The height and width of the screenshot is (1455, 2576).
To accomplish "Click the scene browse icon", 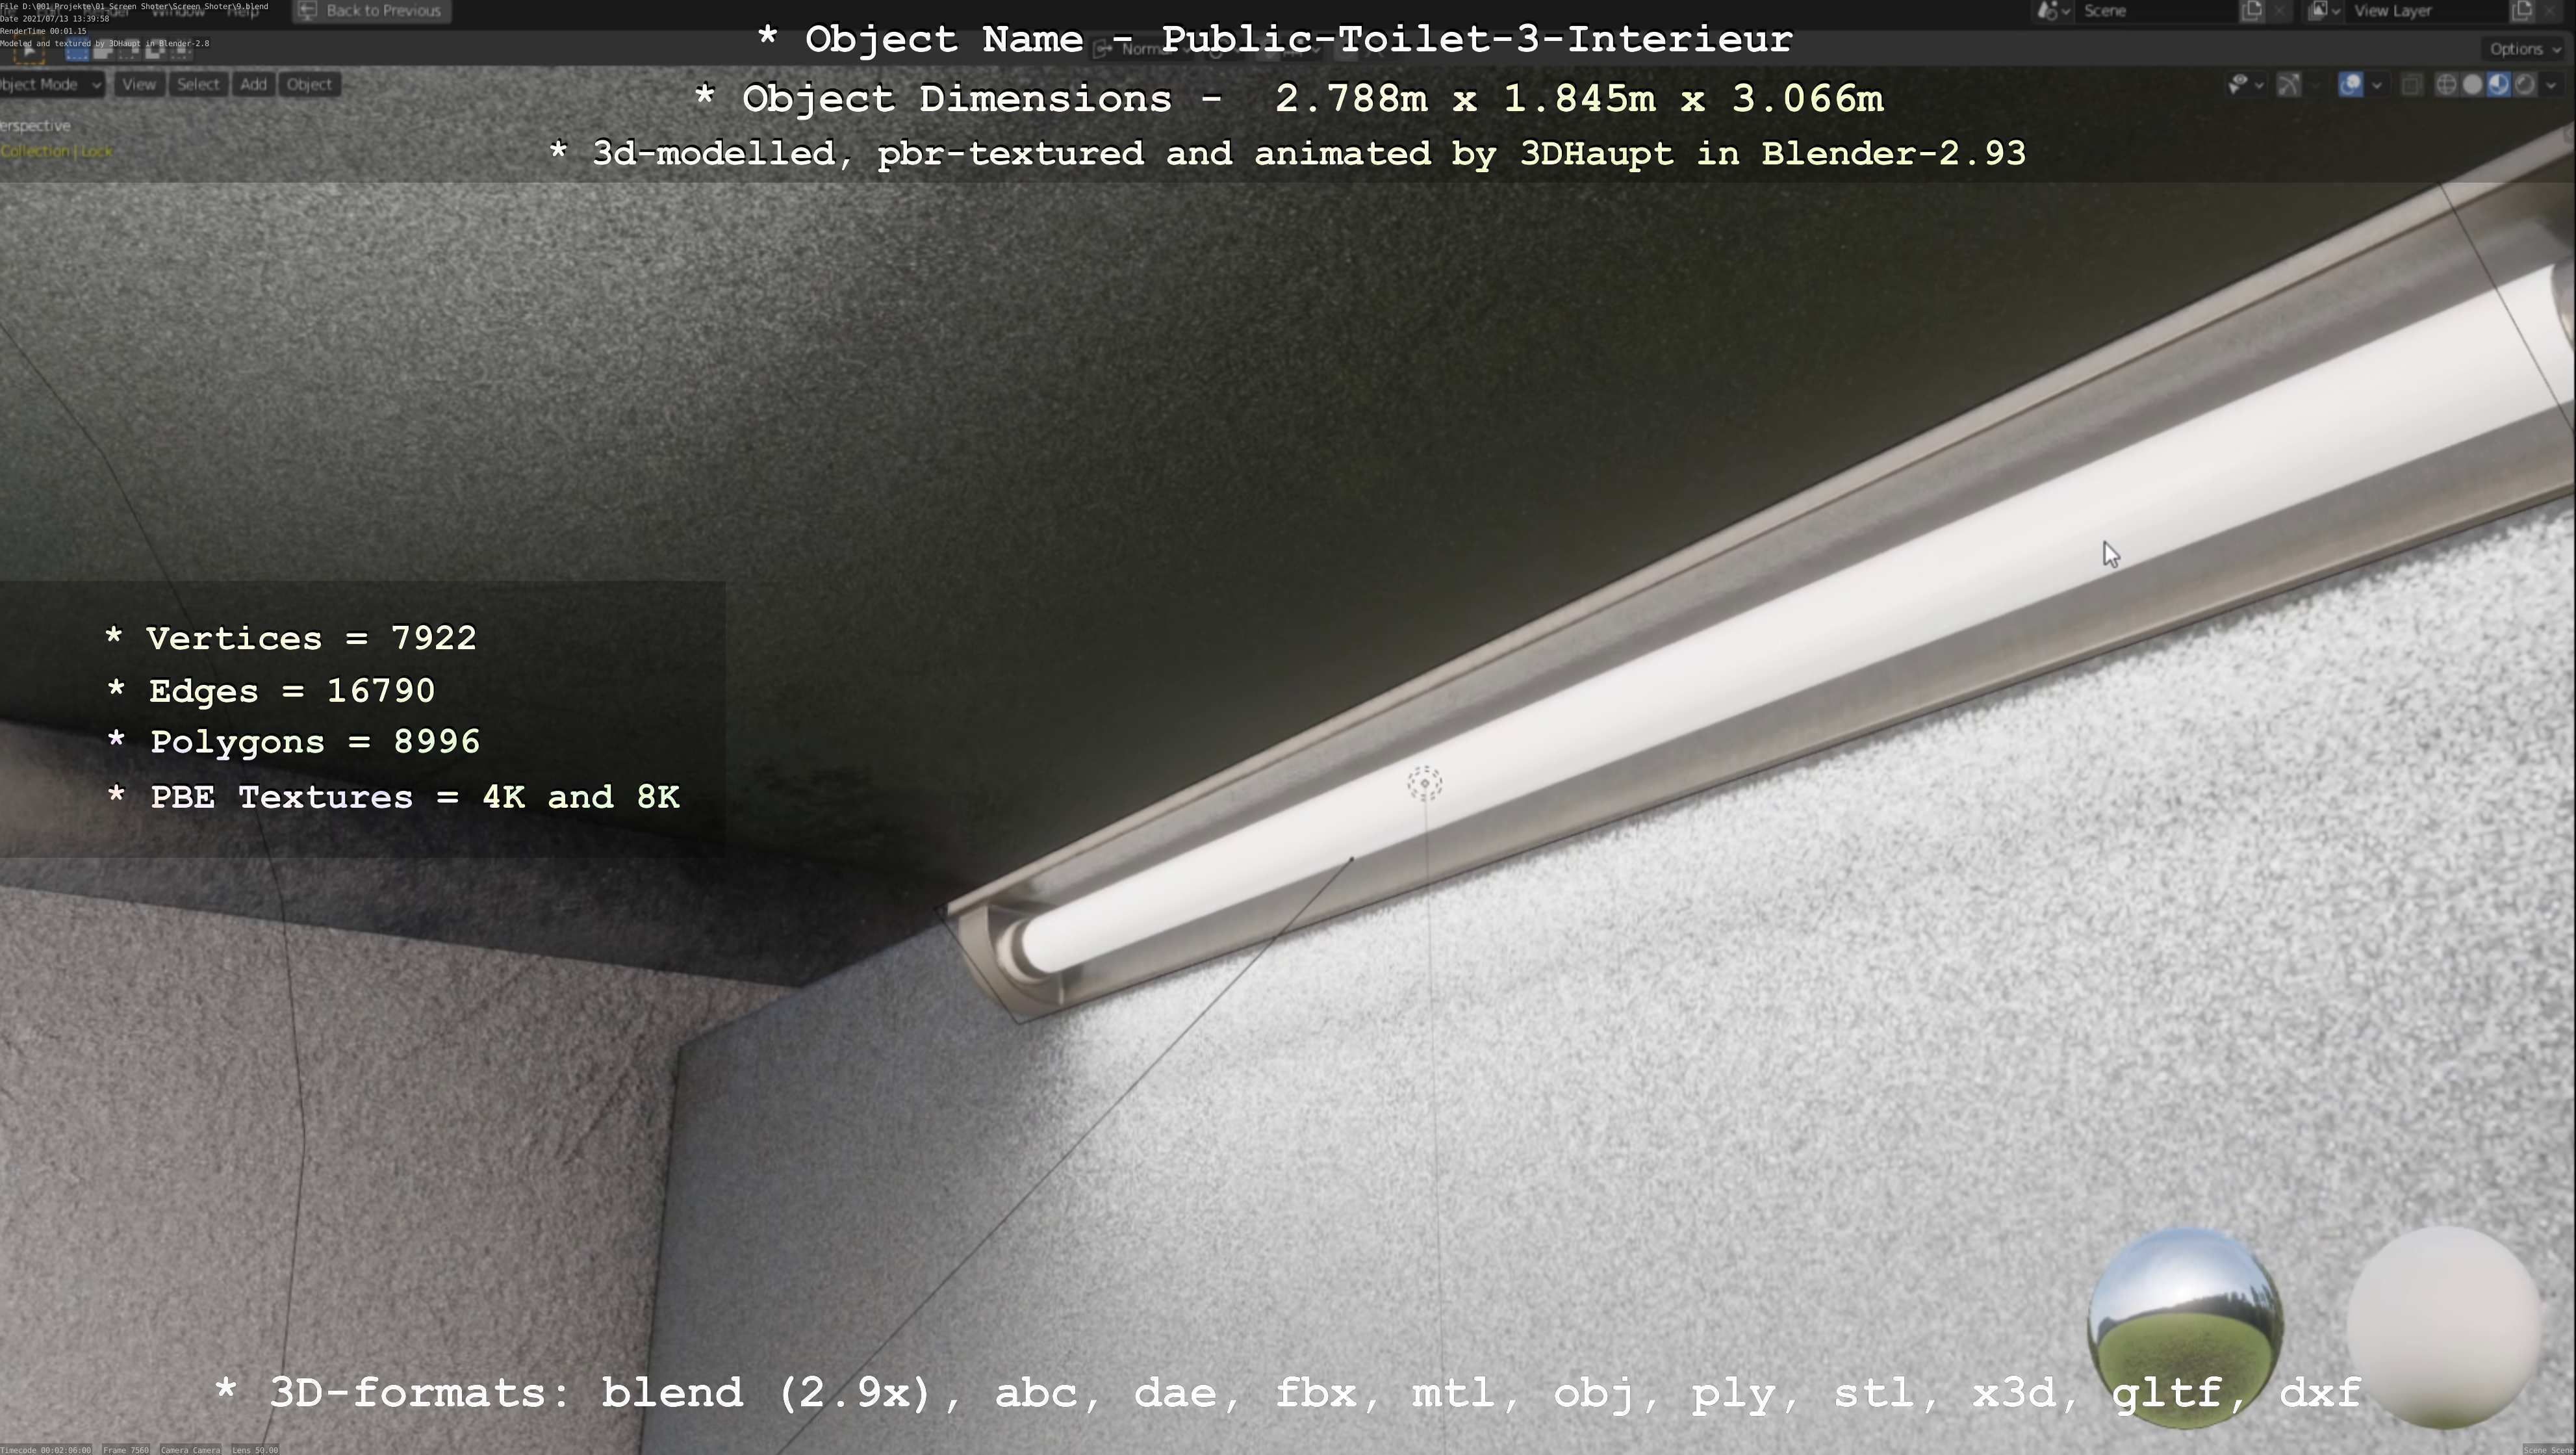I will tap(2053, 11).
